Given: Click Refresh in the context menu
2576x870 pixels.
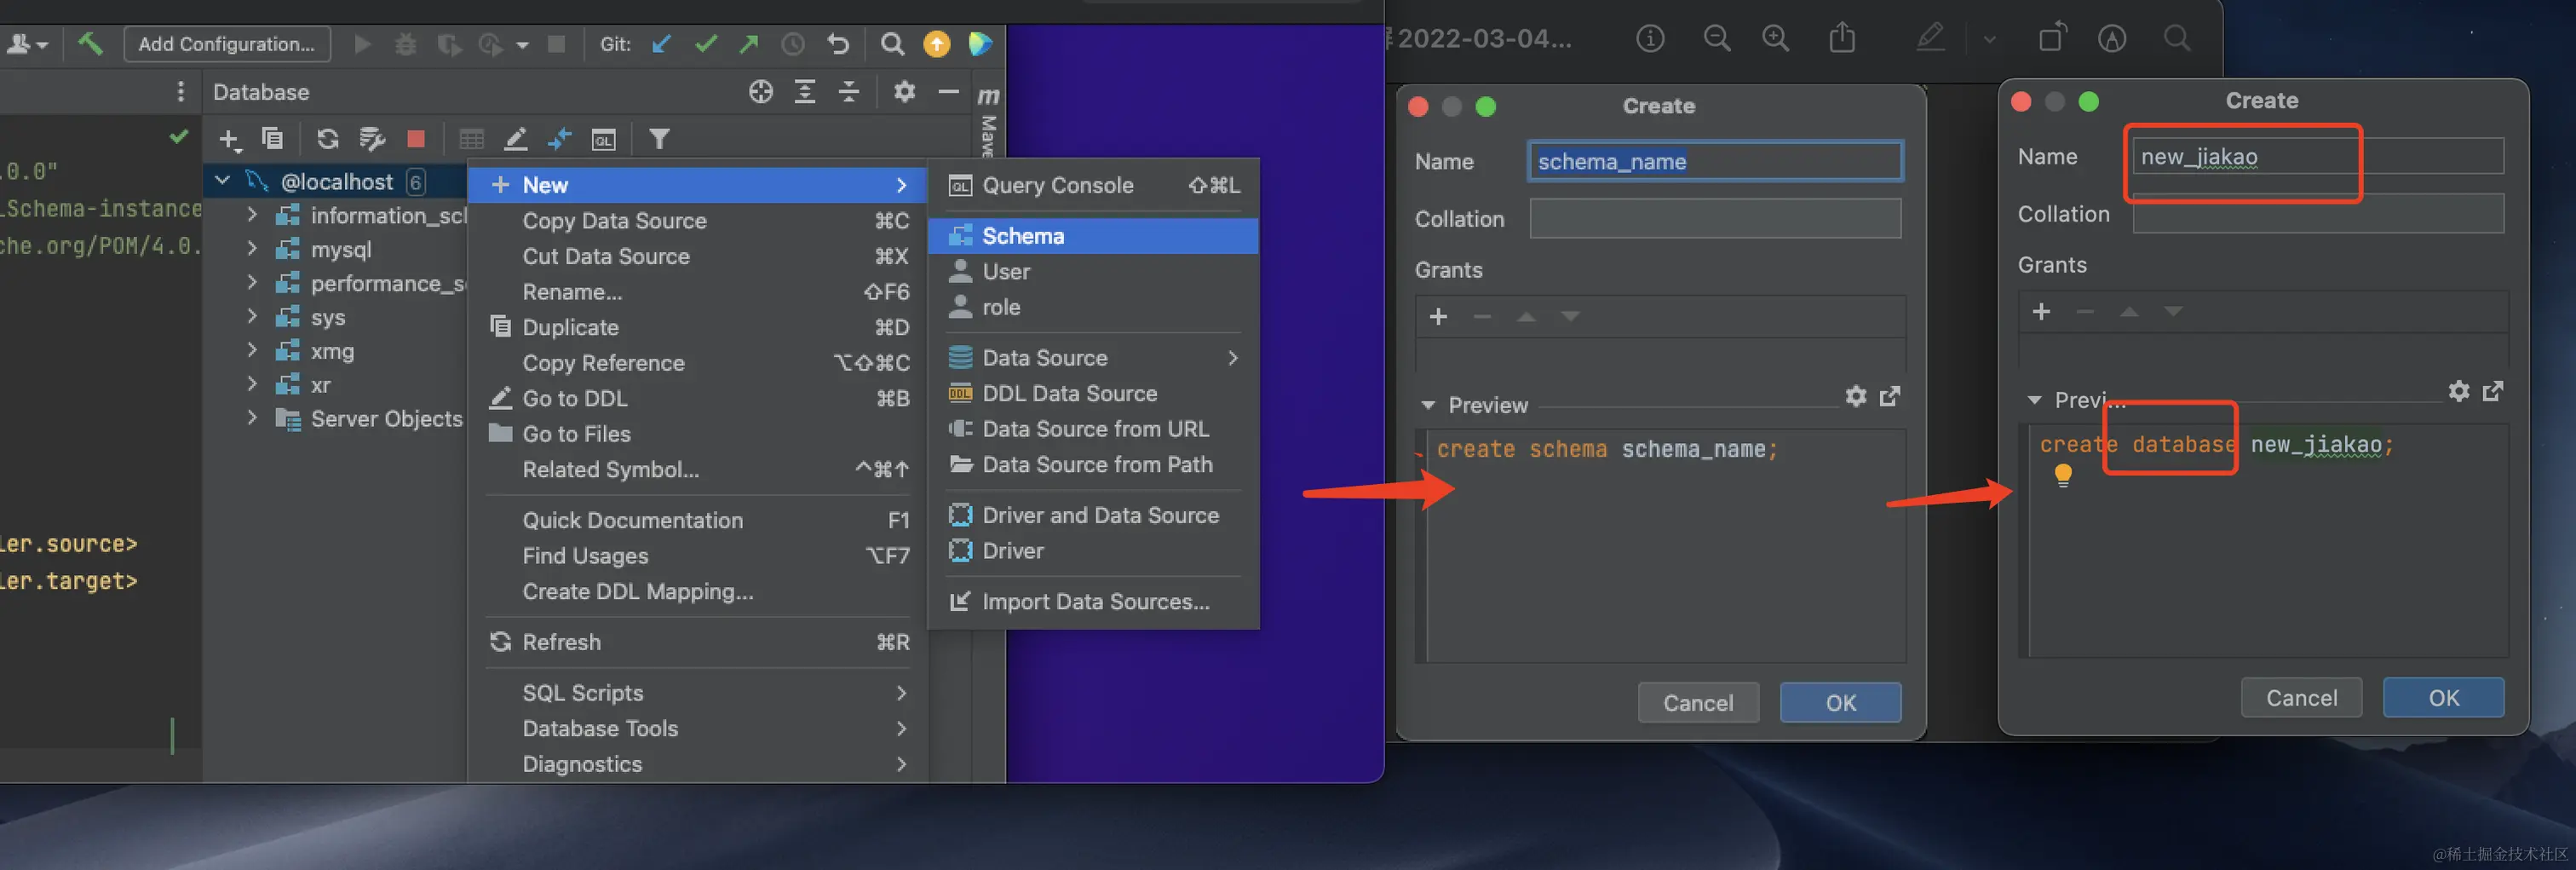Looking at the screenshot, I should (x=697, y=642).
